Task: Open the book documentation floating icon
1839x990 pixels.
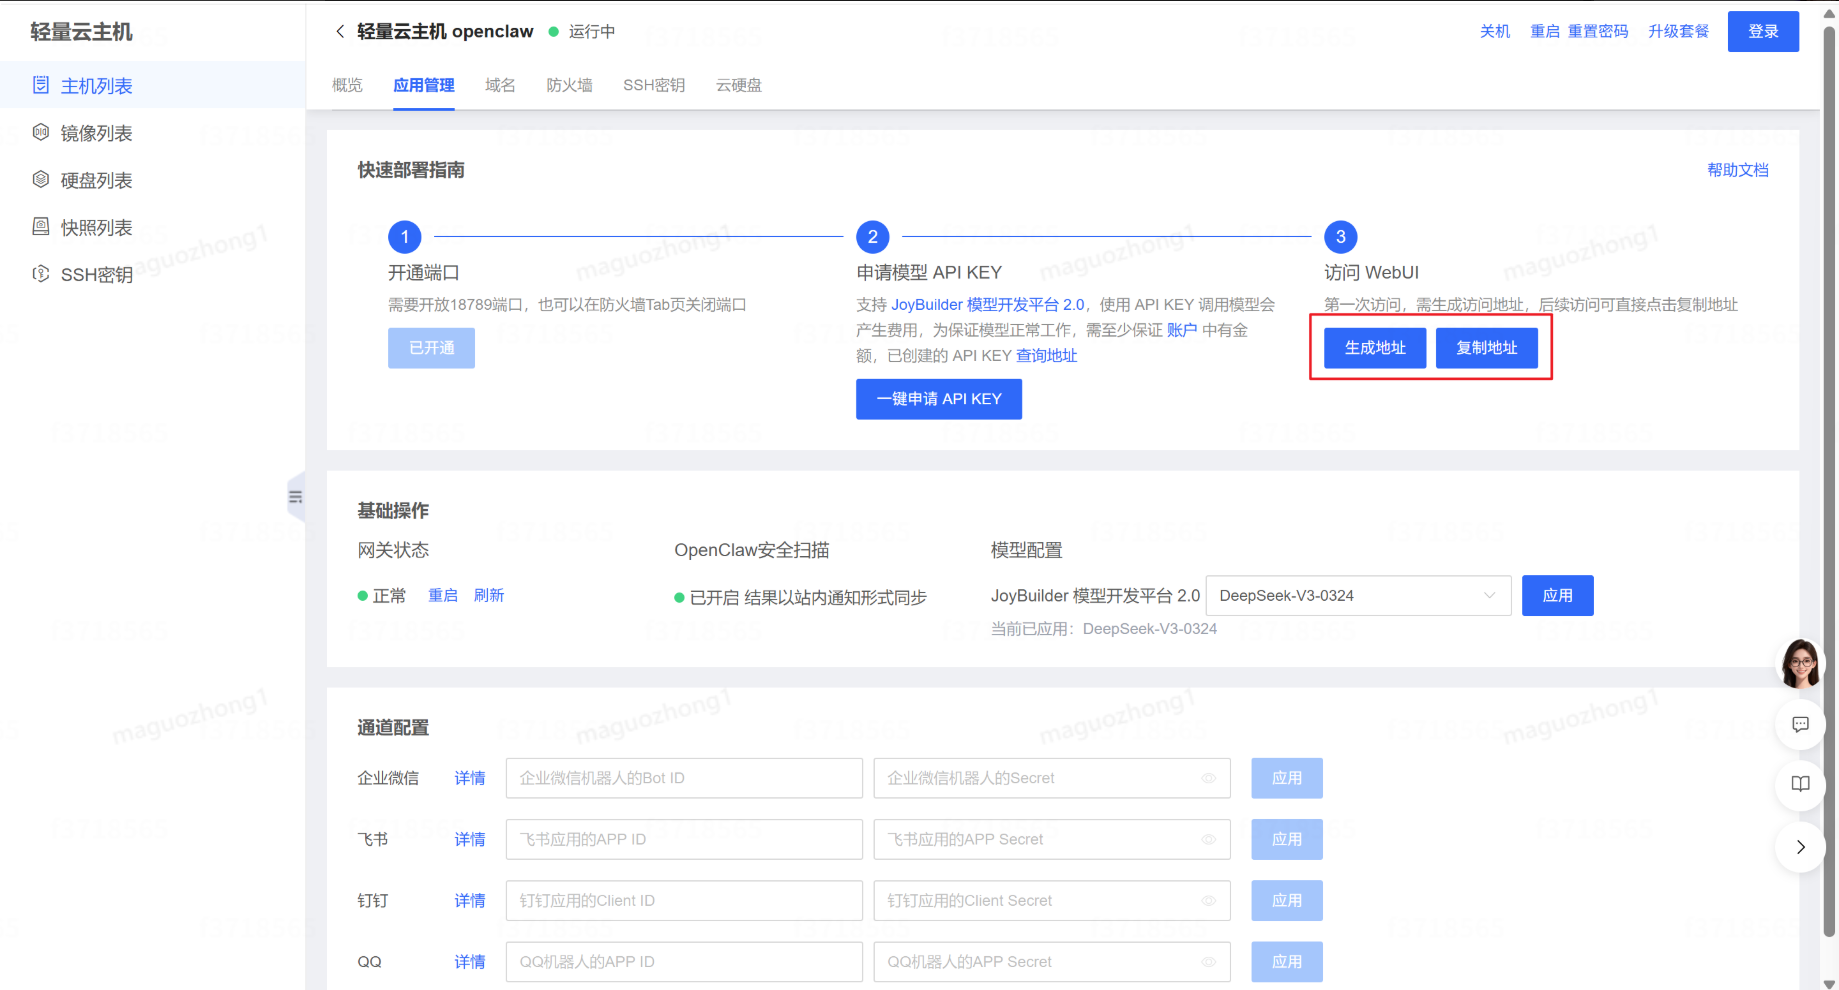Action: pos(1800,784)
